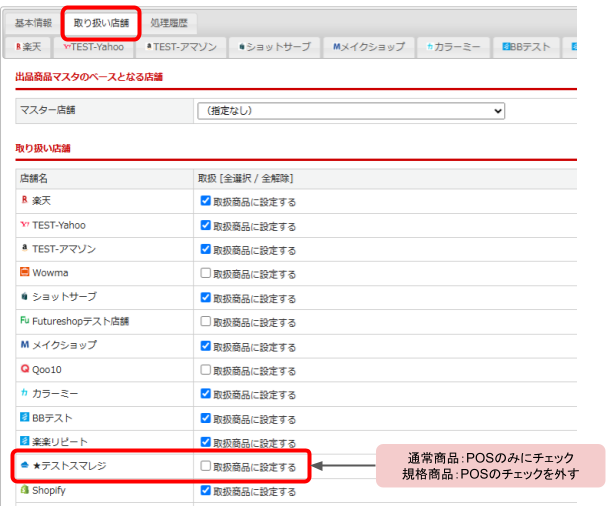Click the Rakuten R icon in store list
613x510 pixels.
coord(25,200)
